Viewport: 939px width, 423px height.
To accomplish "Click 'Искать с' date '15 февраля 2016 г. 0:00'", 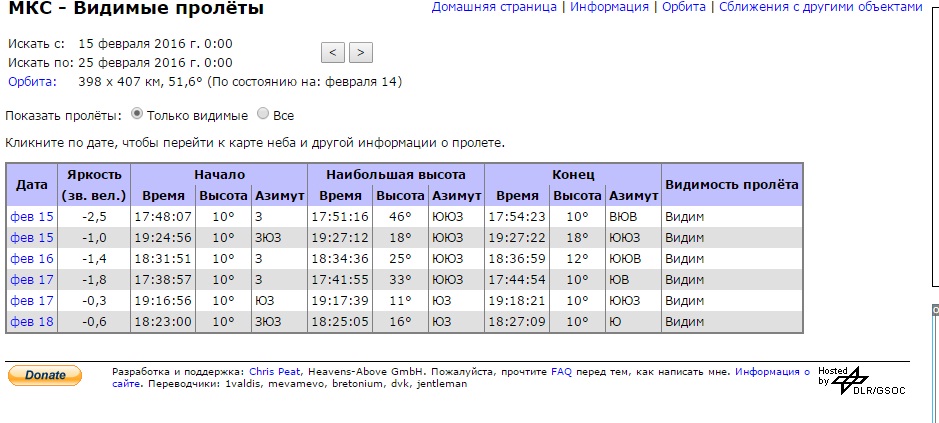I will click(155, 44).
